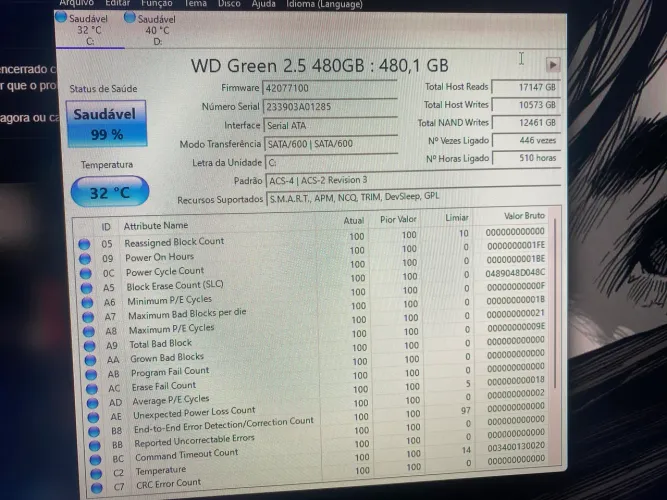This screenshot has width=667, height=500.
Task: Click the status icon for Erase Fail Count
Action: coord(92,389)
